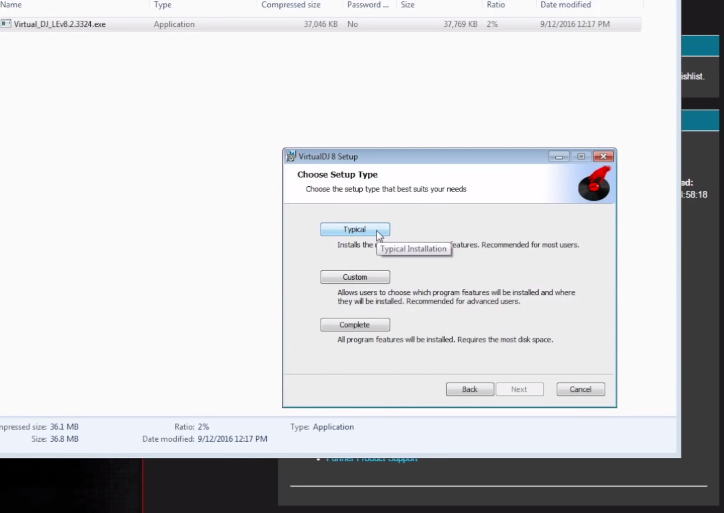Go Back in VirtualDJ setup

point(470,389)
